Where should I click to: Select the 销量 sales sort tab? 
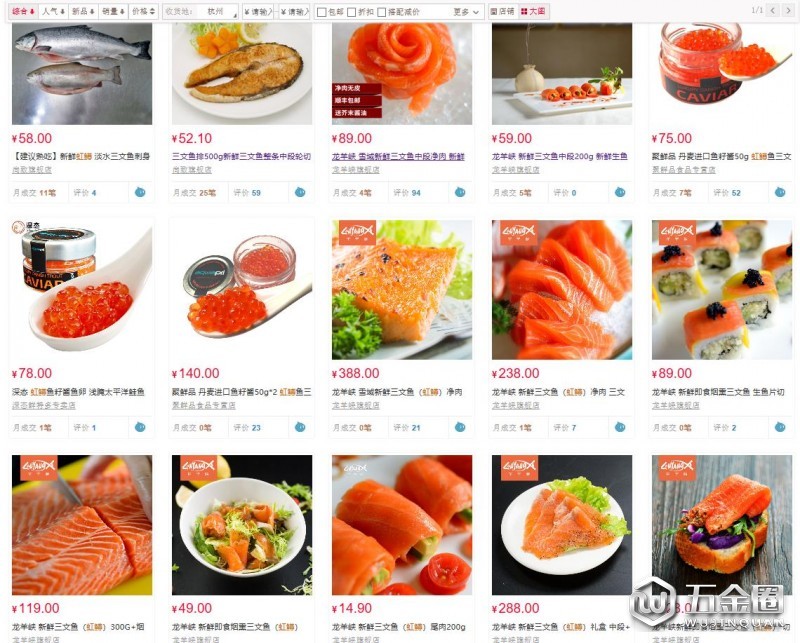click(113, 11)
